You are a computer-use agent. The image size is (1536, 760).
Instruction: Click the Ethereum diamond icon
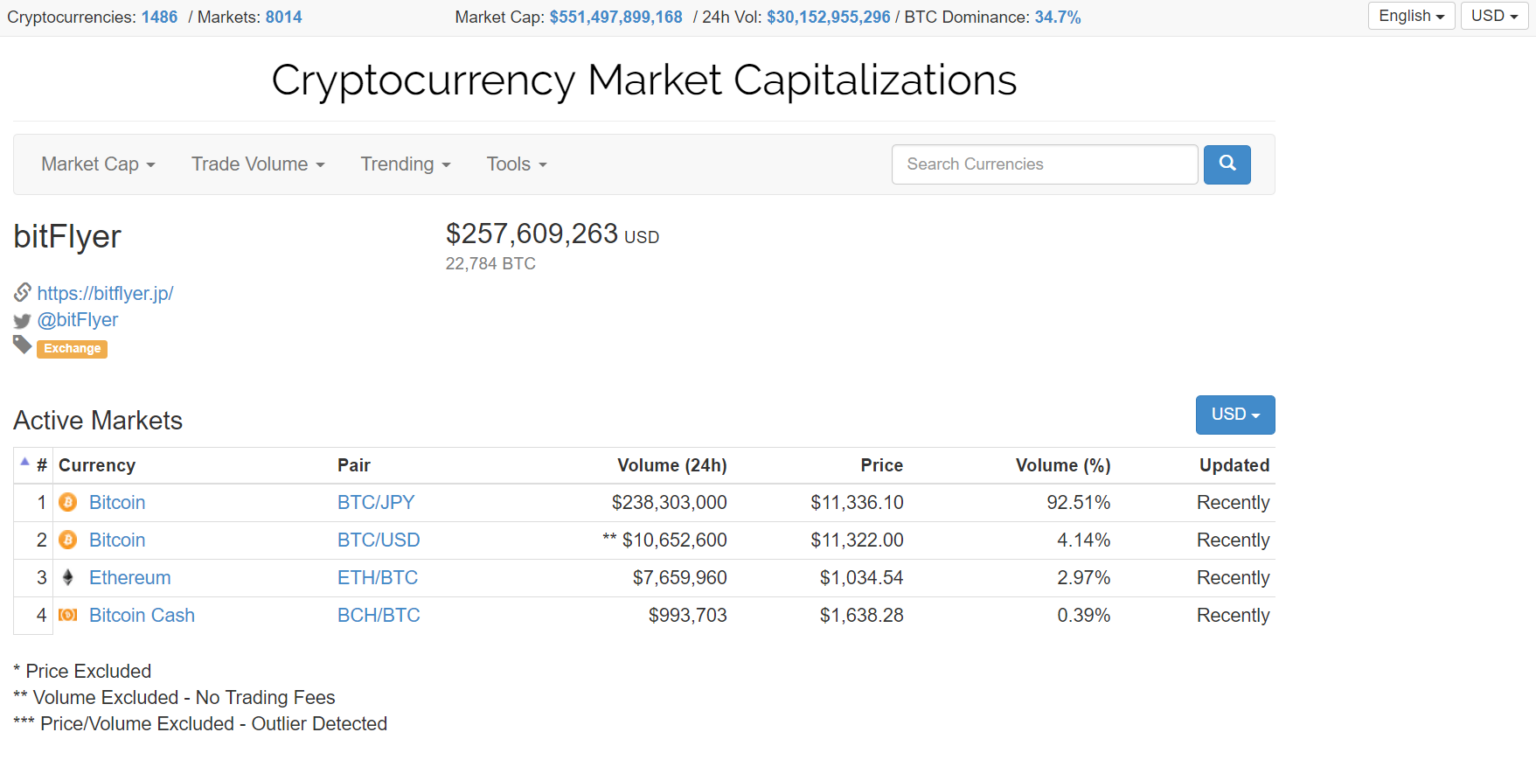tap(68, 578)
